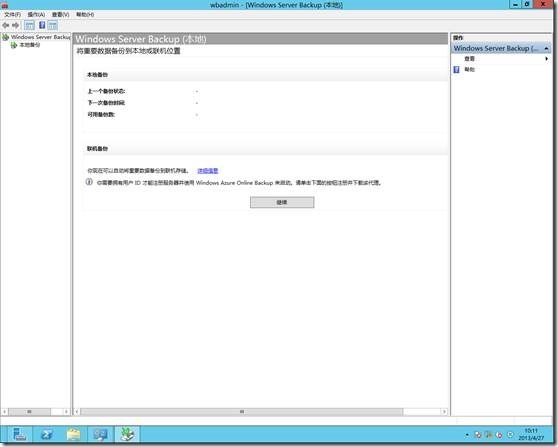
Task: Click the blue Help icon in the toolbar
Action: pyautogui.click(x=42, y=25)
